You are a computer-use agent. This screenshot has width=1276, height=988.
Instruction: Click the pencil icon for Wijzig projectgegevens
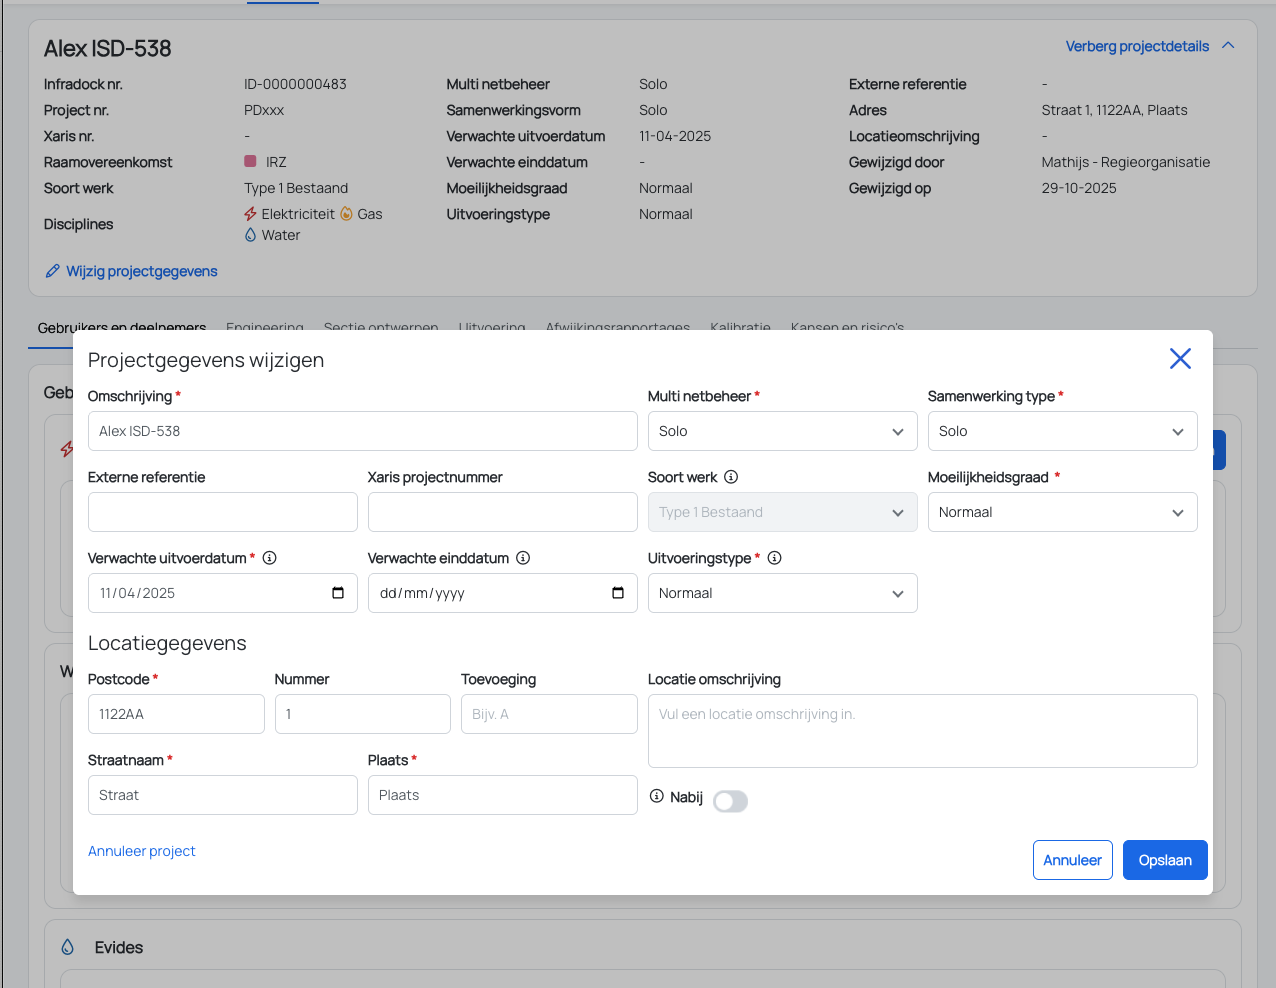[x=53, y=271]
